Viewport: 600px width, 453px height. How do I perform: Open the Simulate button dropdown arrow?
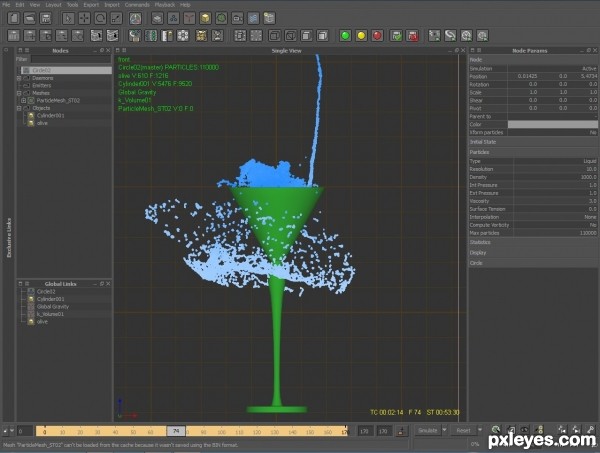(x=445, y=430)
